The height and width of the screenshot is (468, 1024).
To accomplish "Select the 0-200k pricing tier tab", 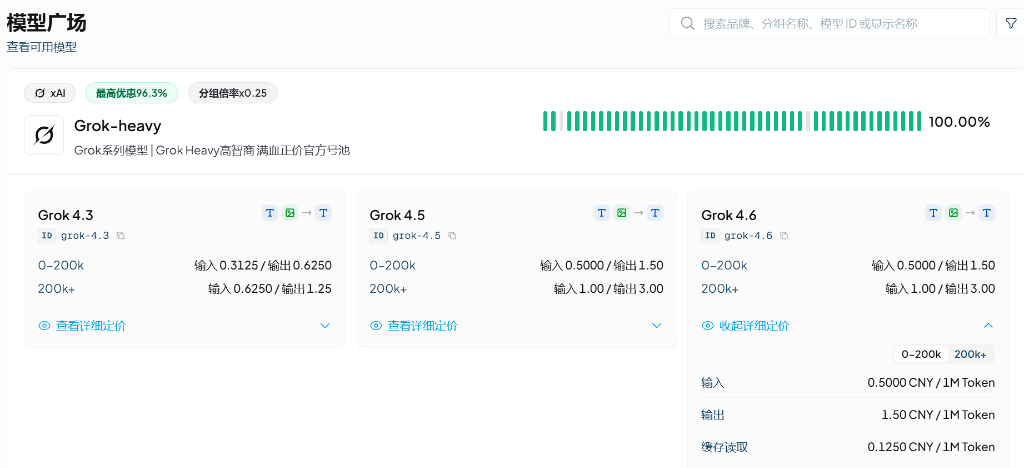I will pyautogui.click(x=921, y=354).
